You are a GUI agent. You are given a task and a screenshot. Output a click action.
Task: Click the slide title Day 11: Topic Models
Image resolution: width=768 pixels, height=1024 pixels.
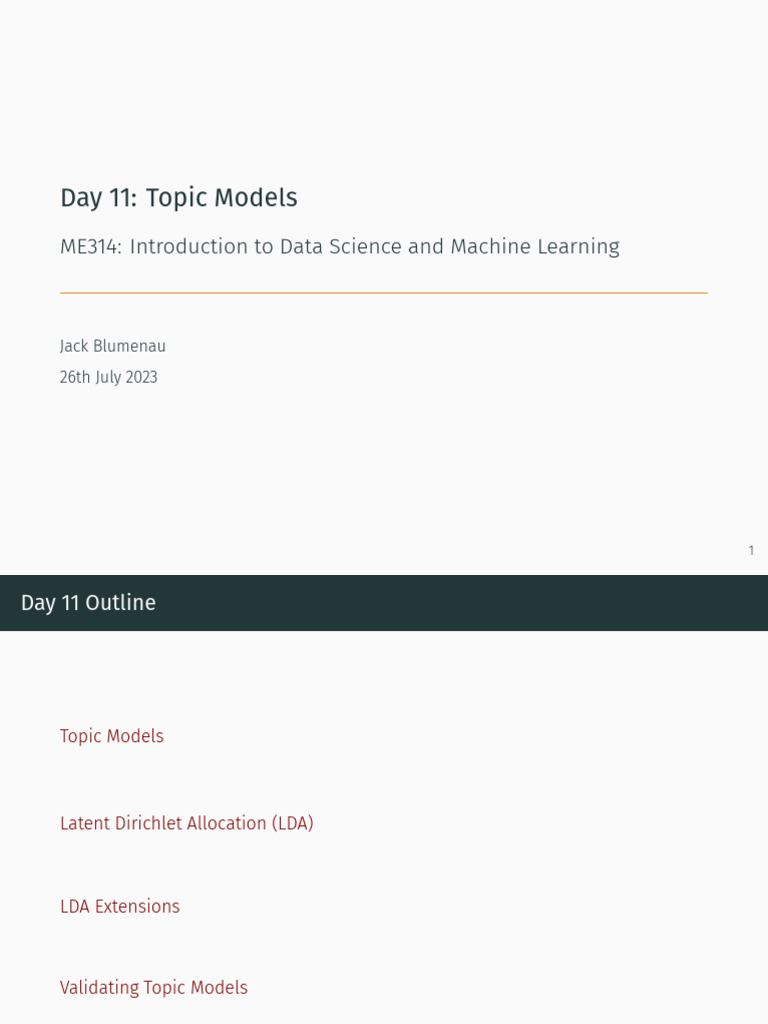coord(179,198)
